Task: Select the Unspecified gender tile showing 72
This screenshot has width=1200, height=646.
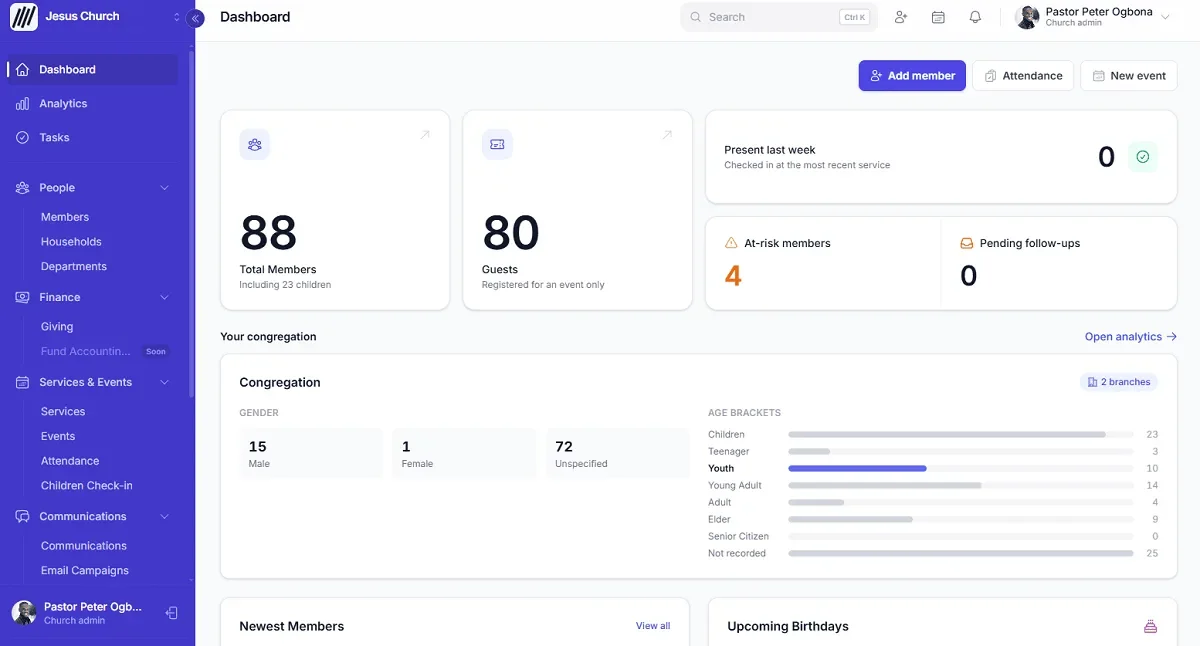Action: [x=618, y=454]
